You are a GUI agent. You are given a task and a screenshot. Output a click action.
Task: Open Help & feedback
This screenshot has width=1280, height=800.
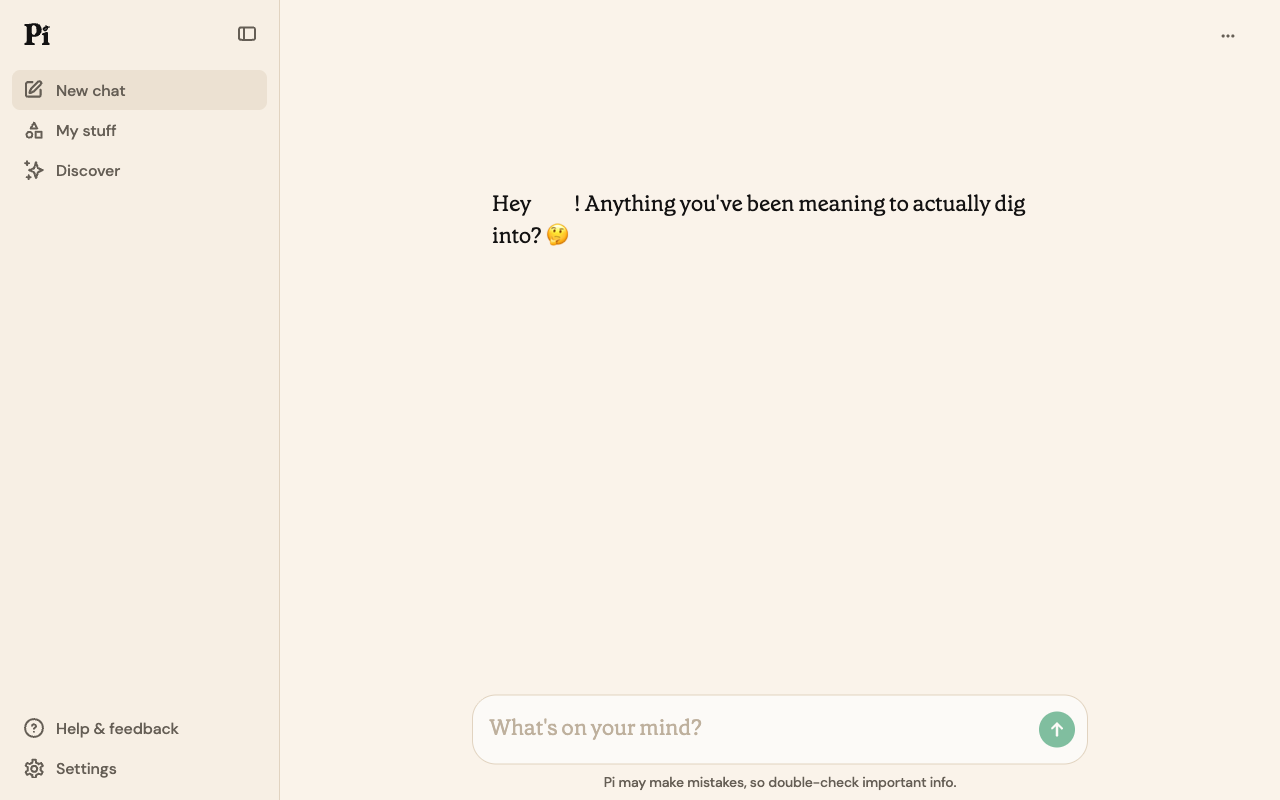coord(139,728)
